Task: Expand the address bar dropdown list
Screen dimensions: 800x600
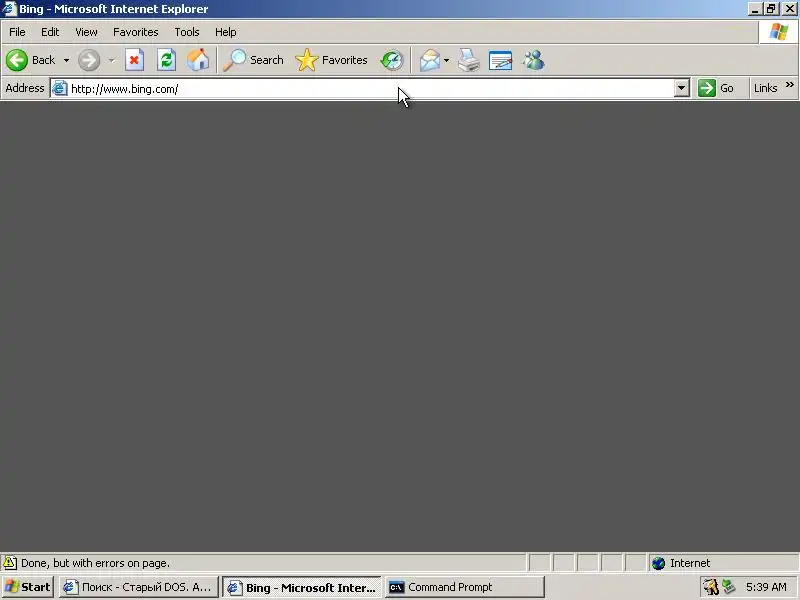Action: (x=681, y=88)
